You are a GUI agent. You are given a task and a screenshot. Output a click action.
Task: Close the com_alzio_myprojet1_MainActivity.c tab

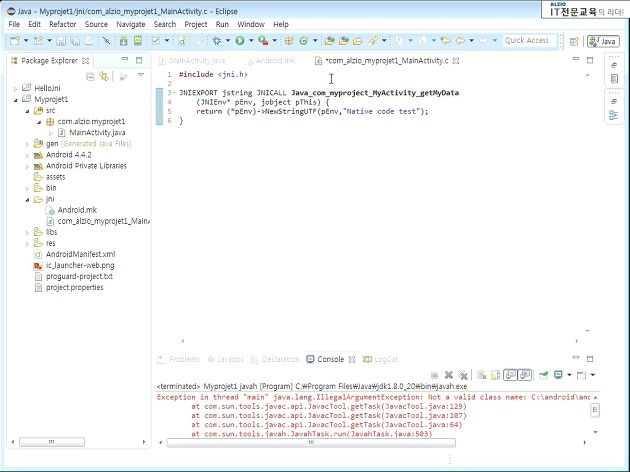pos(456,61)
